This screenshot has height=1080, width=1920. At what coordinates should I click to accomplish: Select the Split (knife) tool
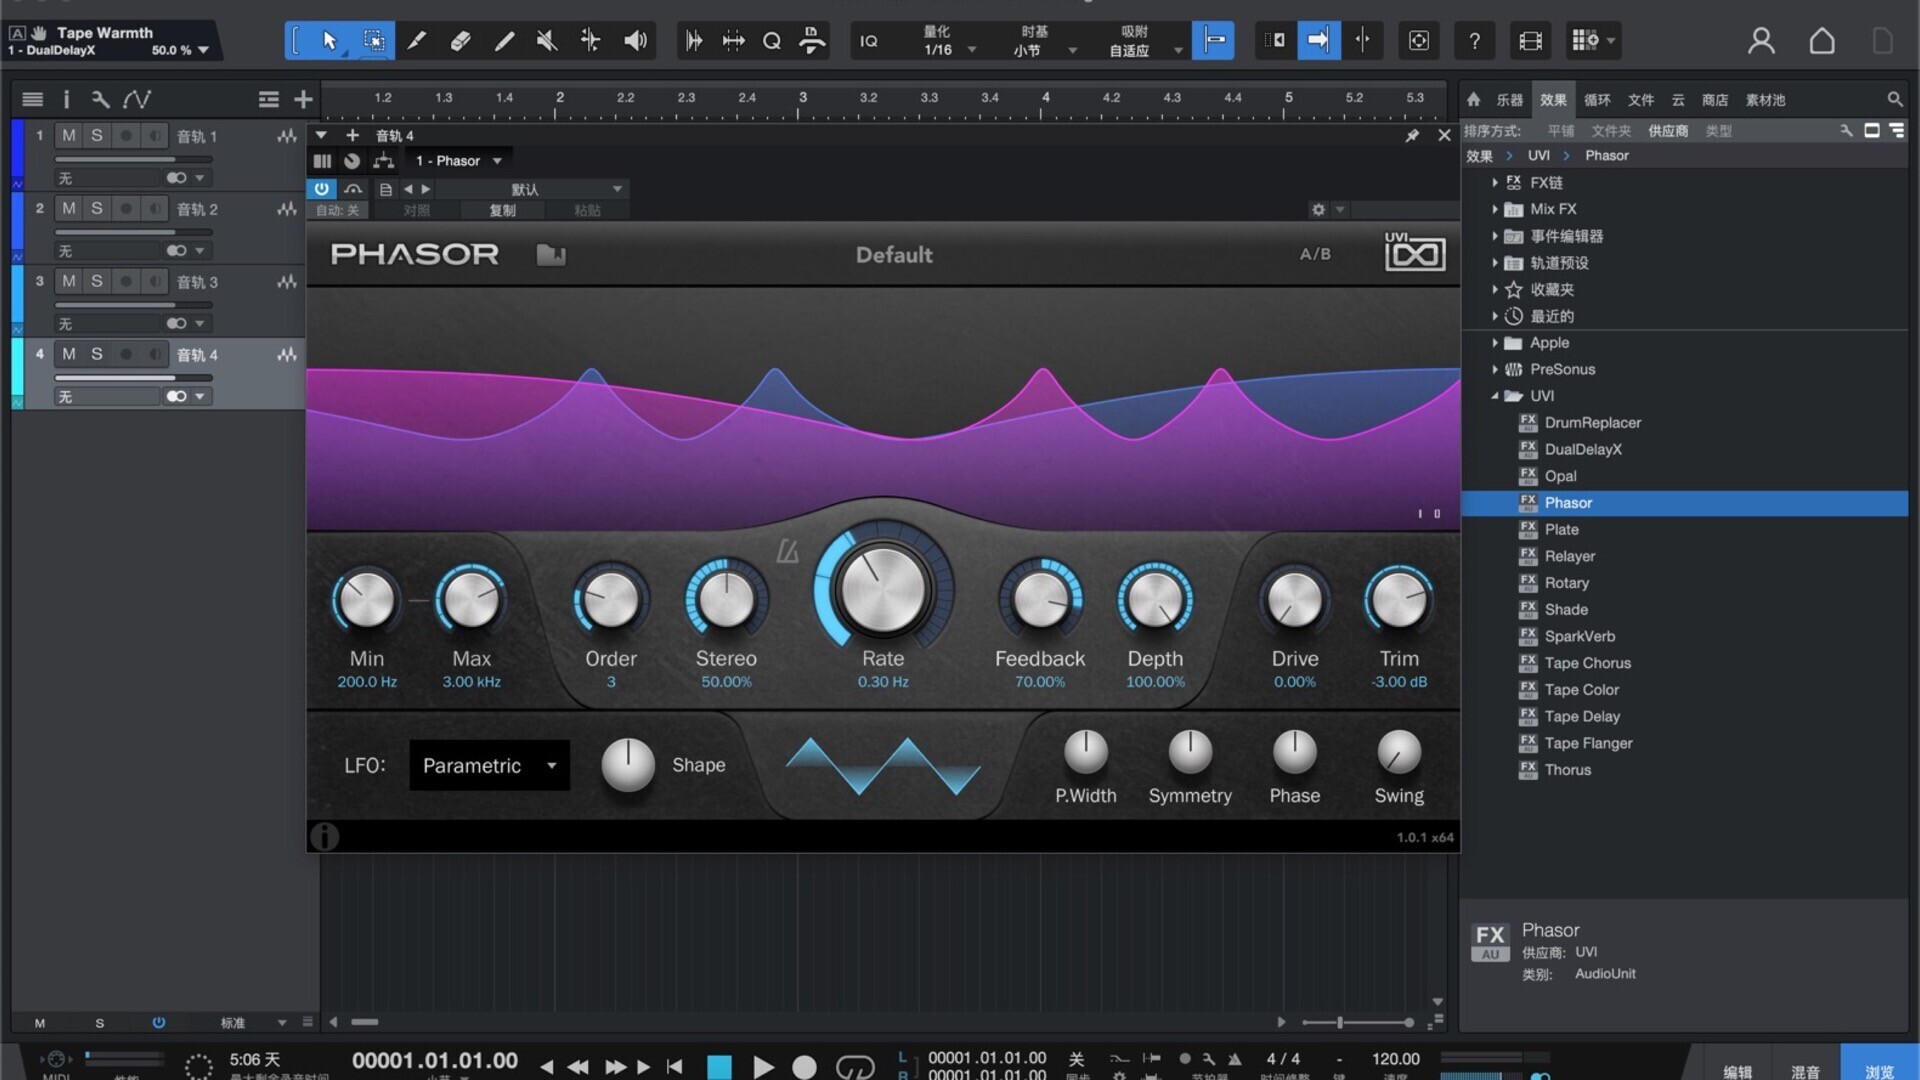(x=417, y=41)
